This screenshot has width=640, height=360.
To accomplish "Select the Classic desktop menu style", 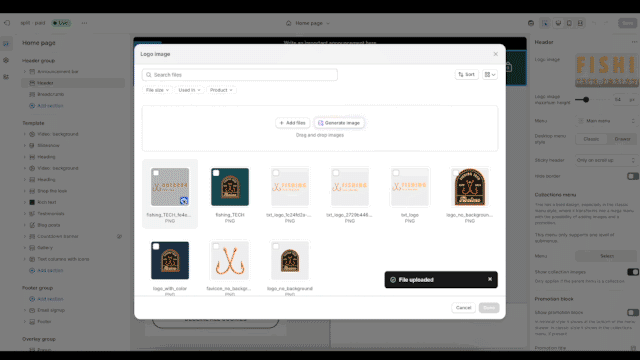I will click(x=591, y=139).
